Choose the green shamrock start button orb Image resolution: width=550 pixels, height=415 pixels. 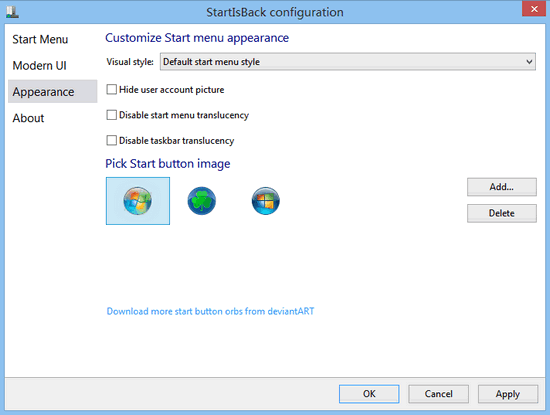tap(202, 201)
